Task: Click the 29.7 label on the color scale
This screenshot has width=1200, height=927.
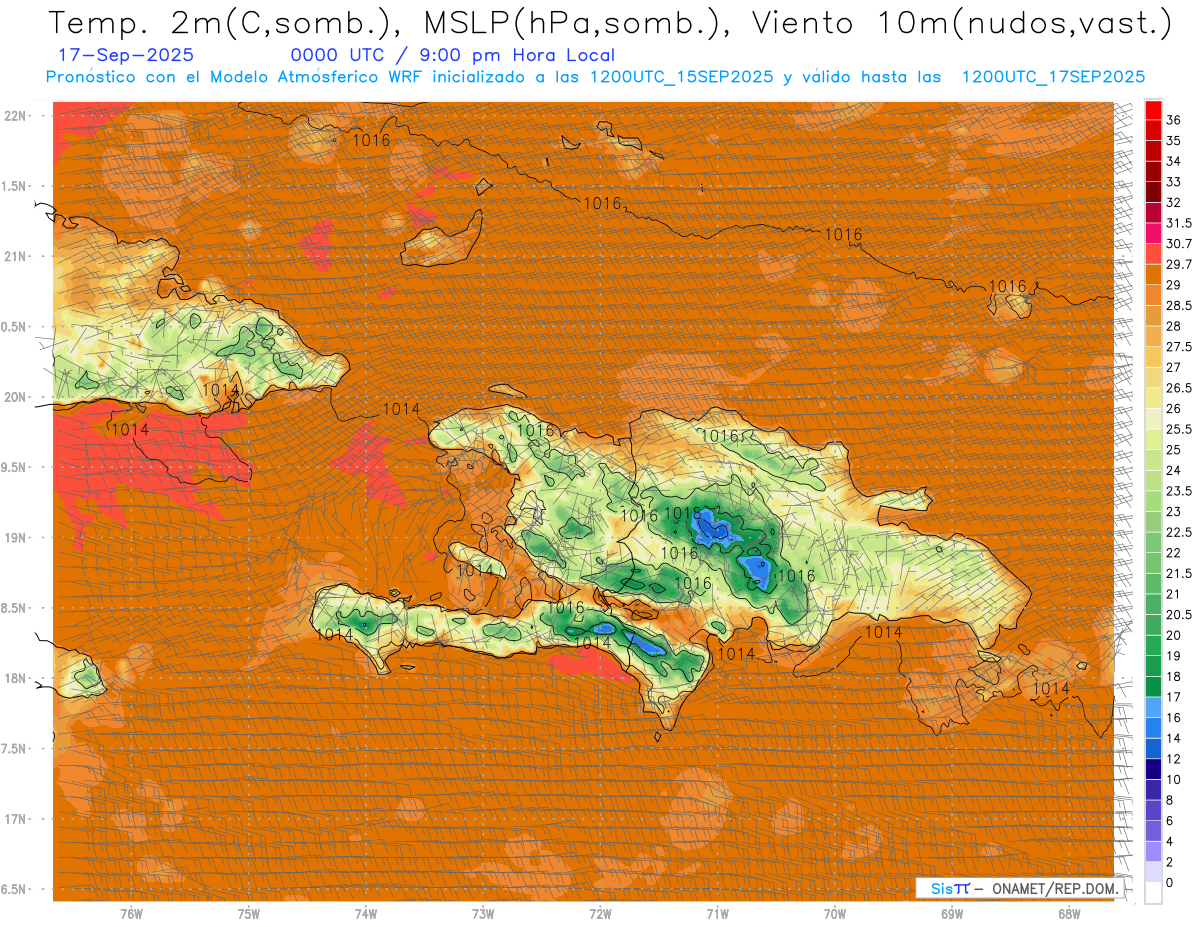Action: (x=1178, y=265)
